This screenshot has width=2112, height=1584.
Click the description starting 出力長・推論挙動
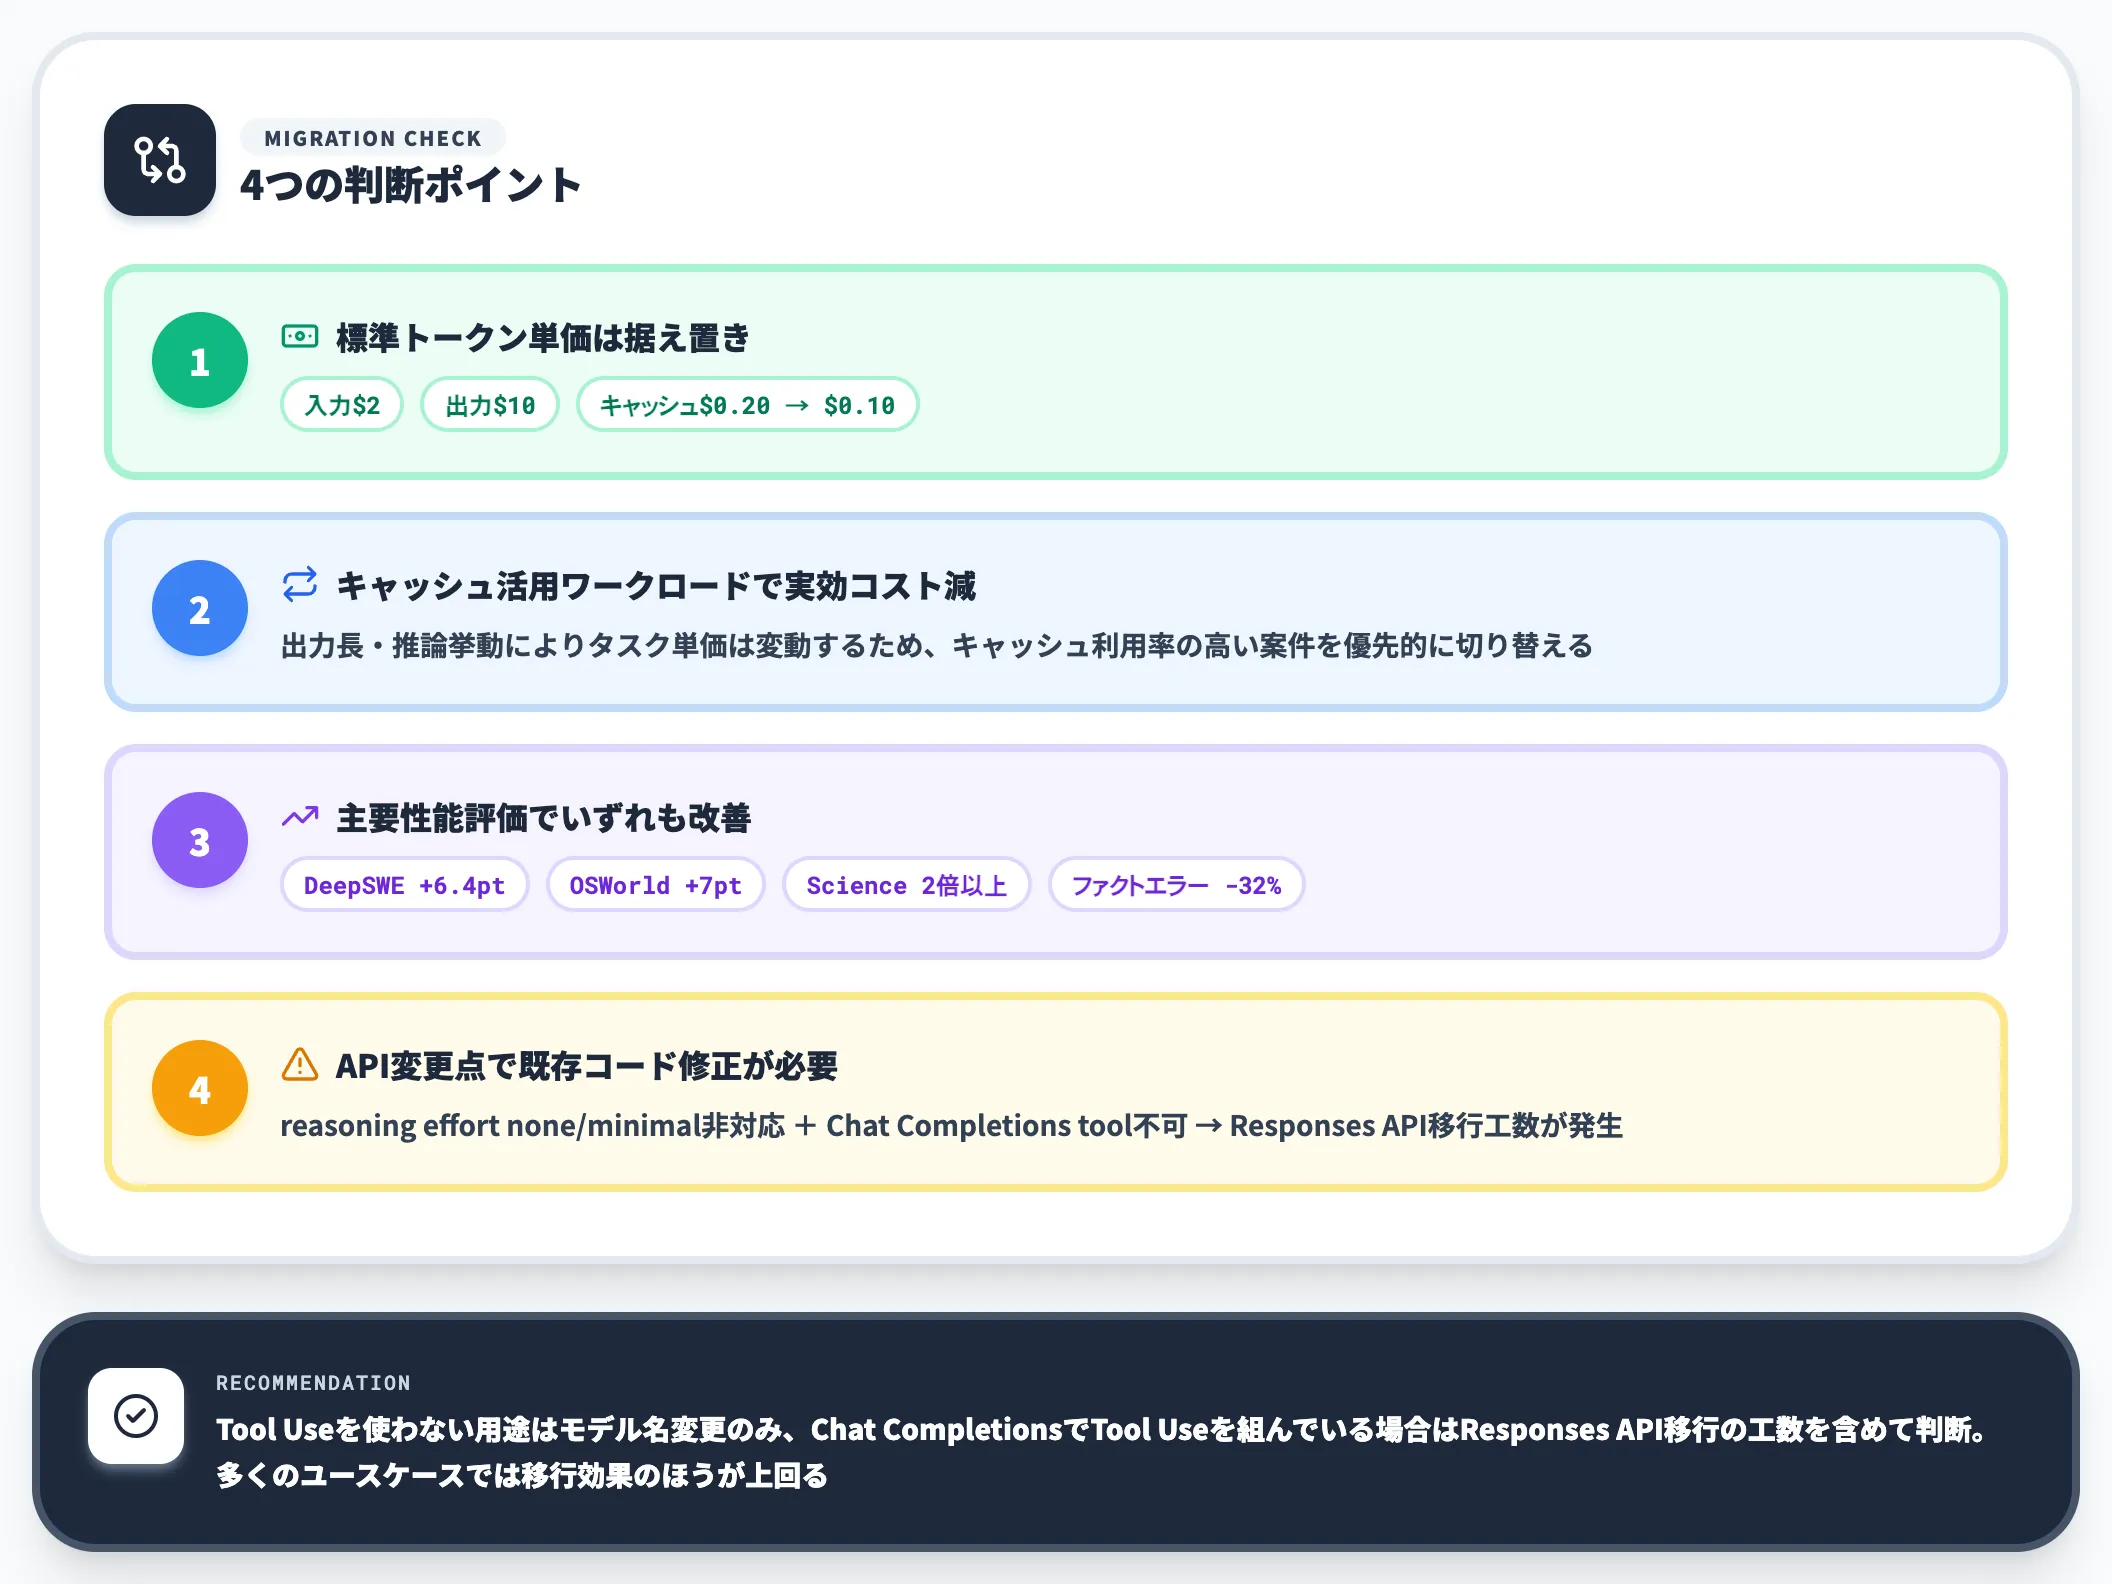(937, 646)
